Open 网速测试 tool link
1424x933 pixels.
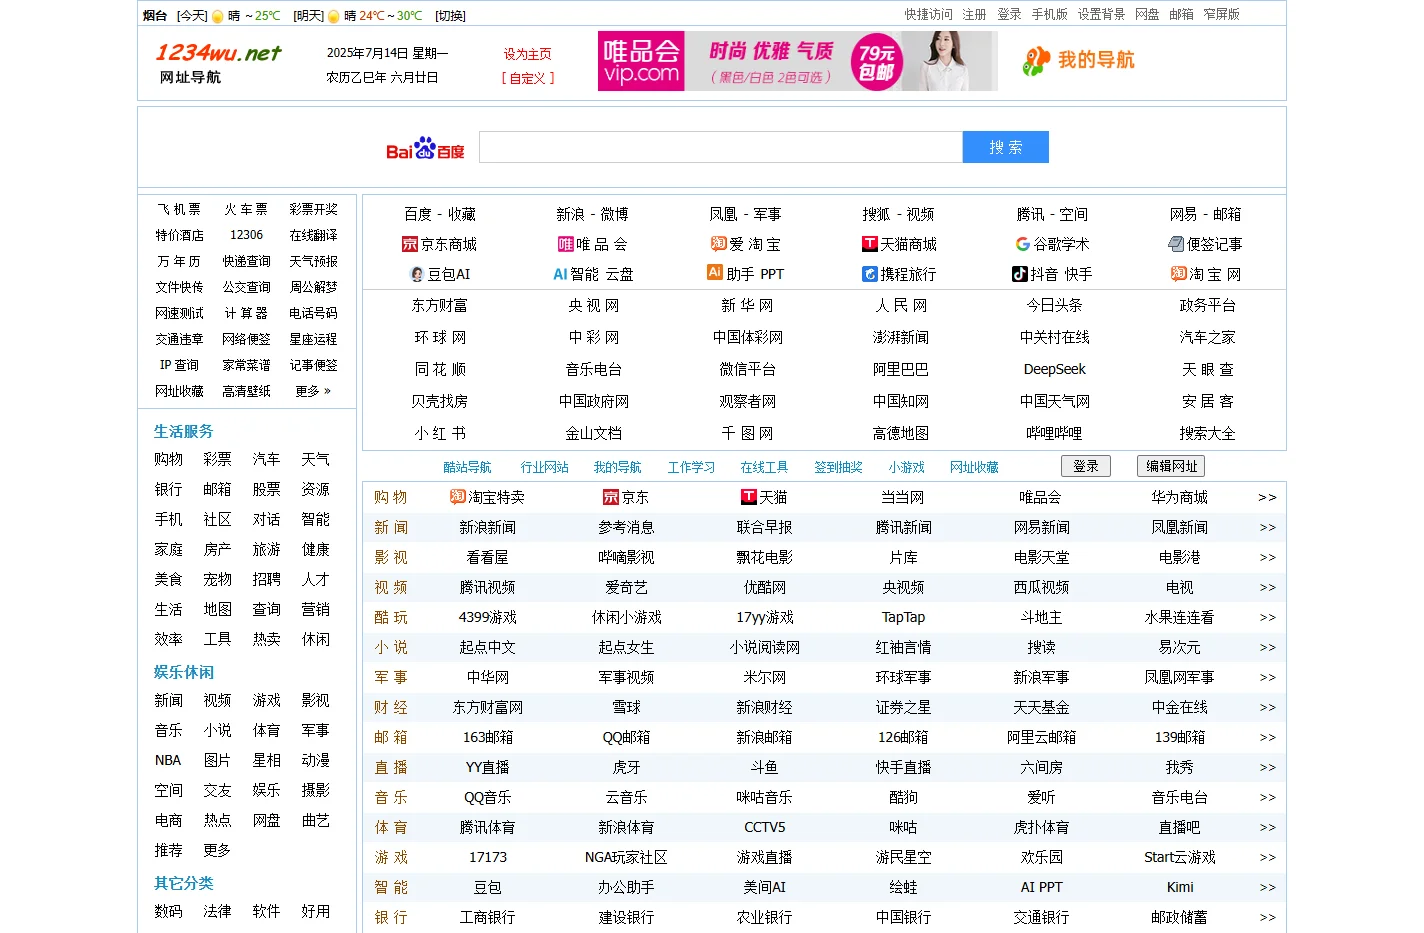point(179,313)
